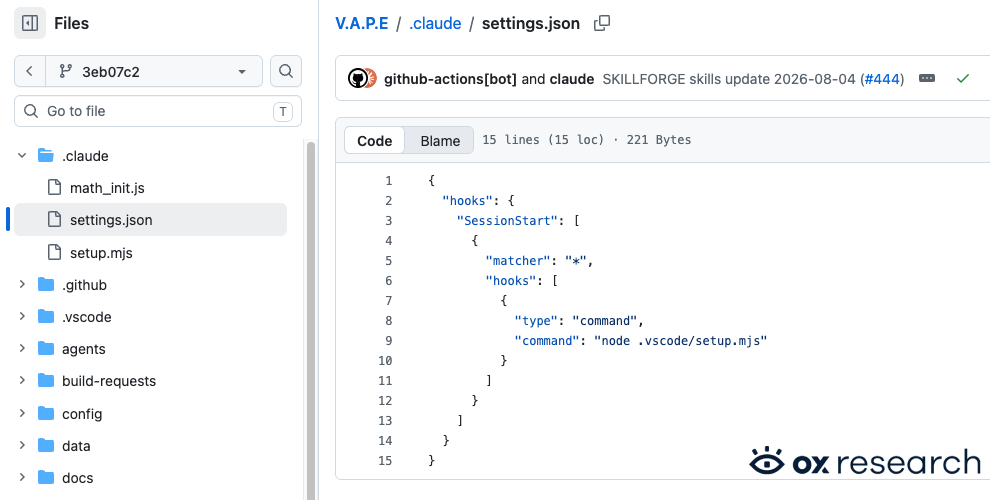This screenshot has height=500, width=990.
Task: Expand the agents folder chevron
Action: coord(22,348)
